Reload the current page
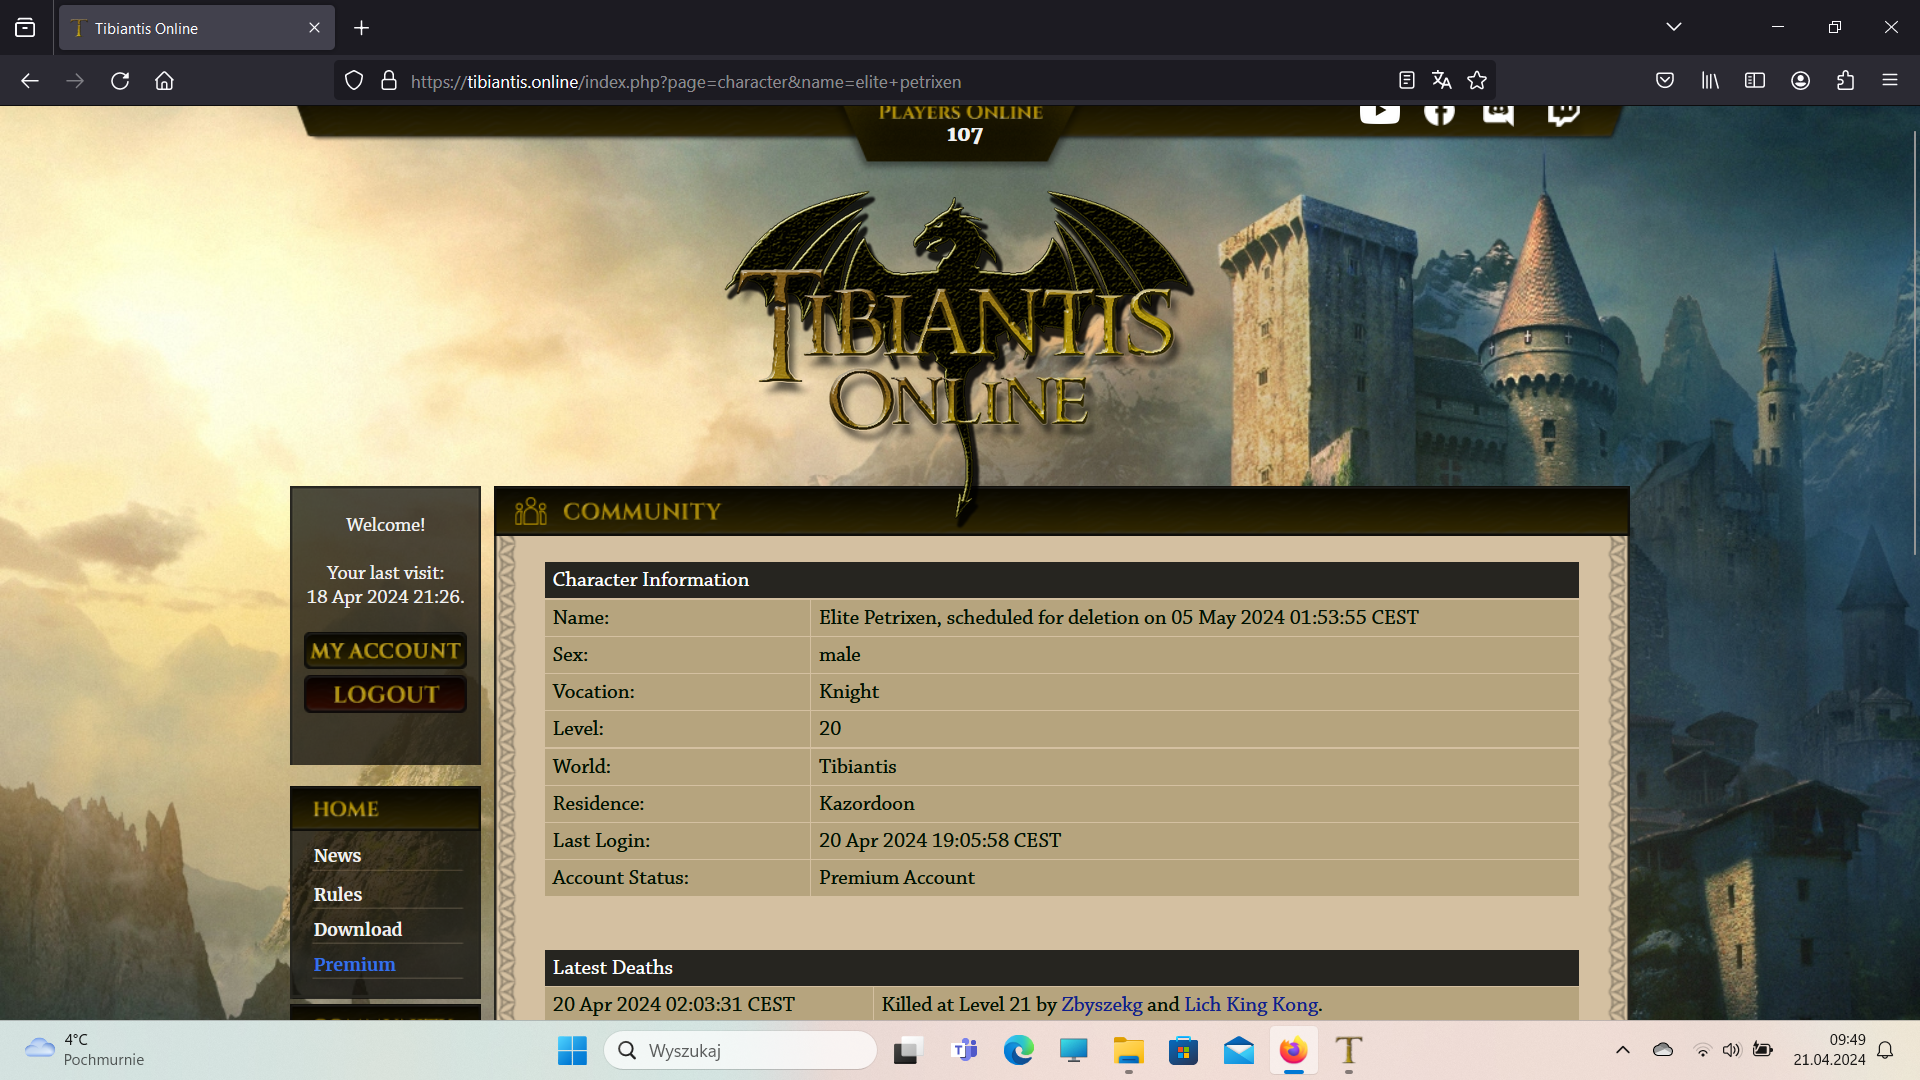Screen dimensions: 1920x1080 coord(120,81)
